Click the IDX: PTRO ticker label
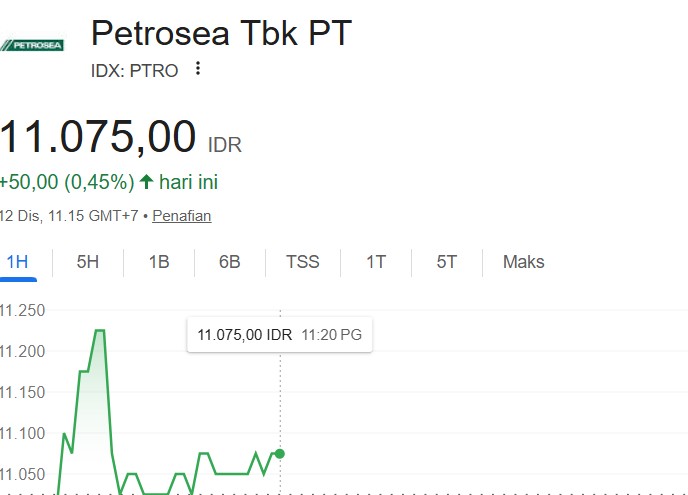688x495 pixels. (134, 69)
